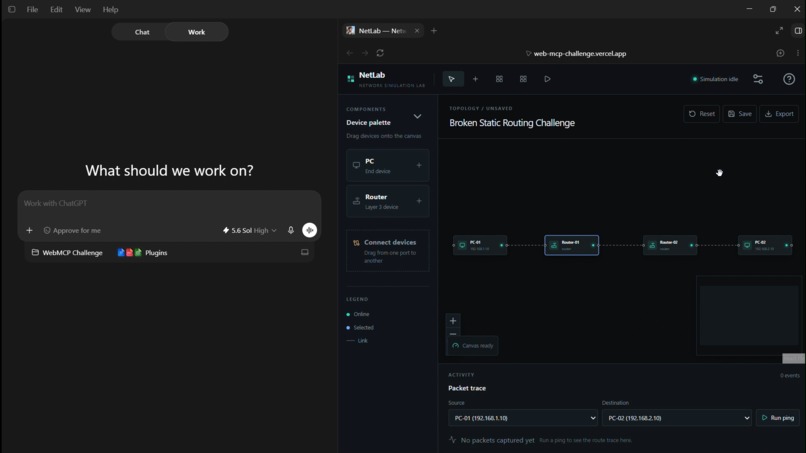Screen dimensions: 806x453
Task: Open the Destination dropdown PC-02
Action: click(x=676, y=418)
